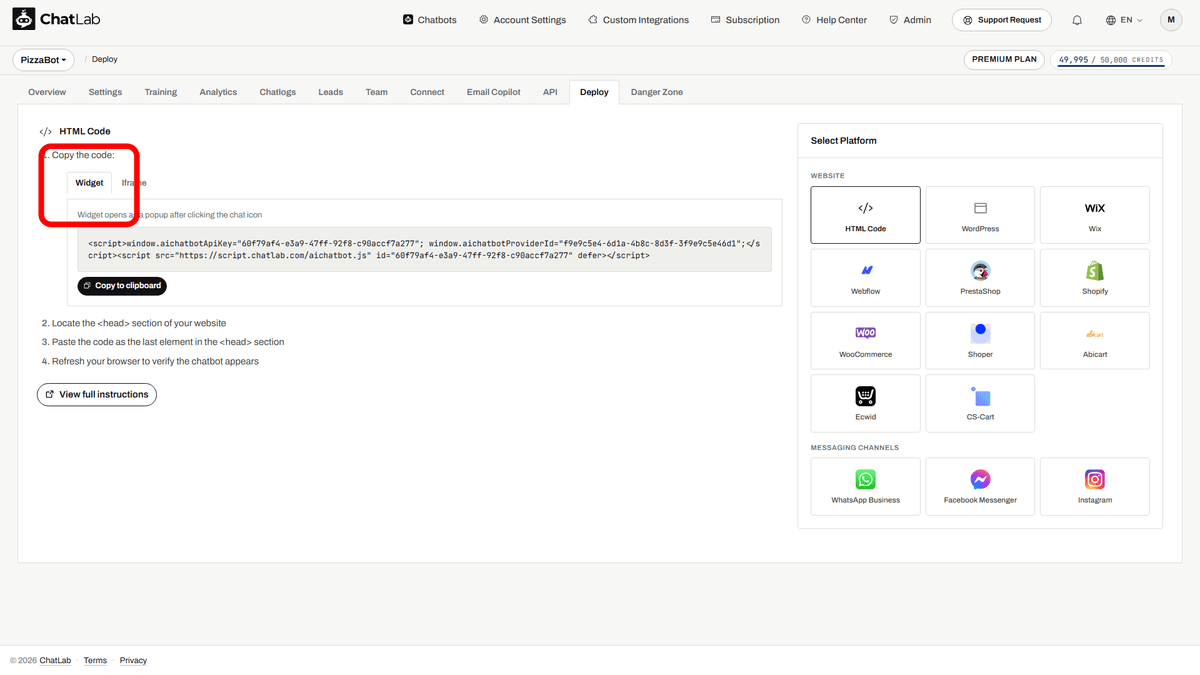The height and width of the screenshot is (675, 1200).
Task: Click the credits usage progress indicator
Action: pyautogui.click(x=1111, y=60)
